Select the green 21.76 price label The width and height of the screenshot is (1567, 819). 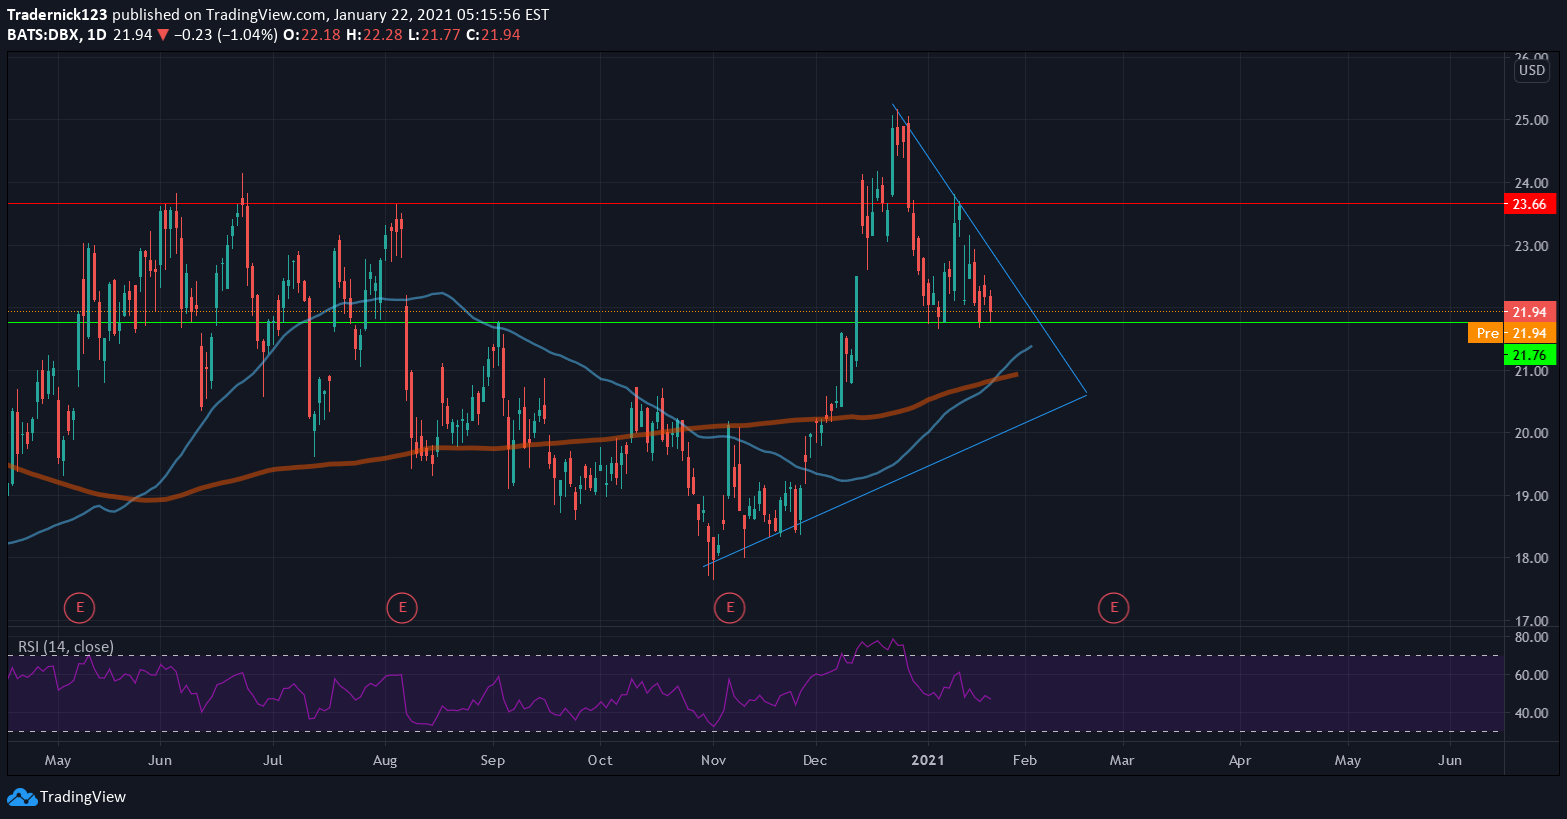[x=1529, y=355]
